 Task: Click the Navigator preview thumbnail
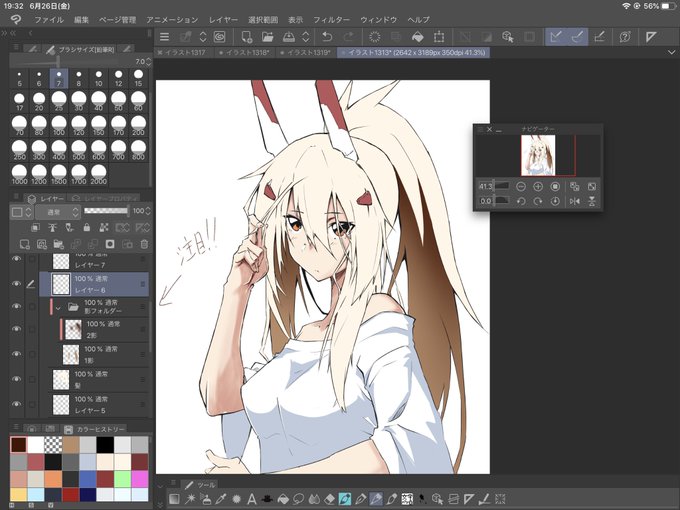click(538, 155)
